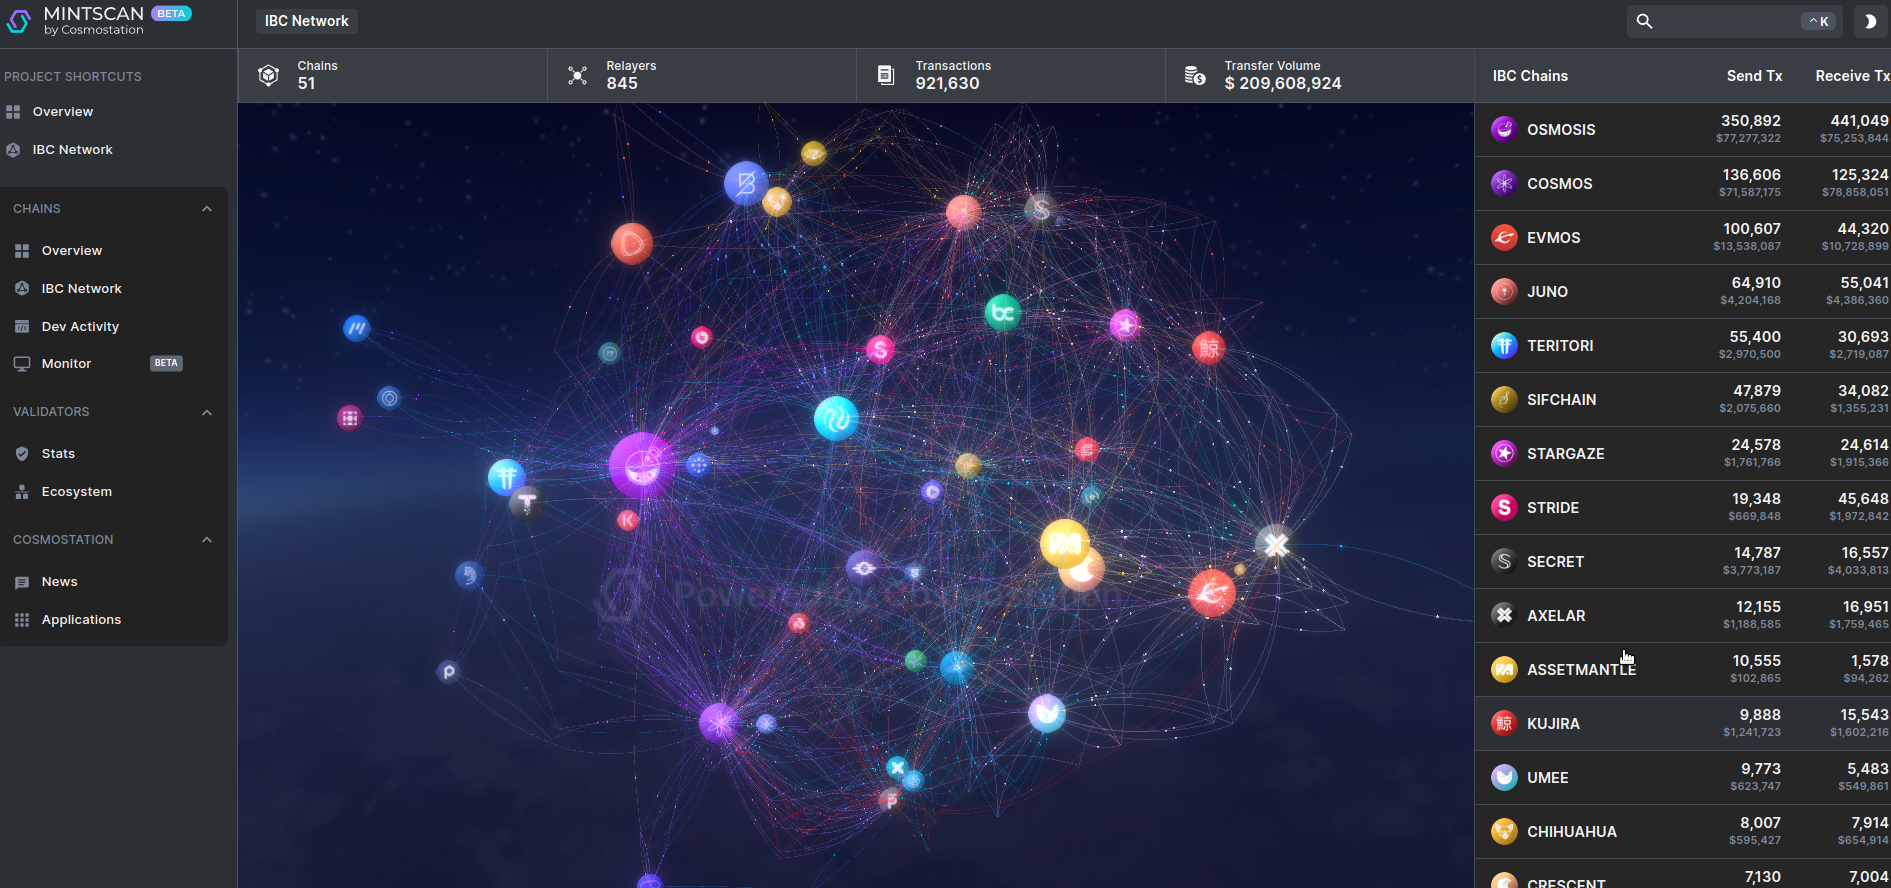
Task: Toggle dark mode moon icon
Action: point(1870,21)
